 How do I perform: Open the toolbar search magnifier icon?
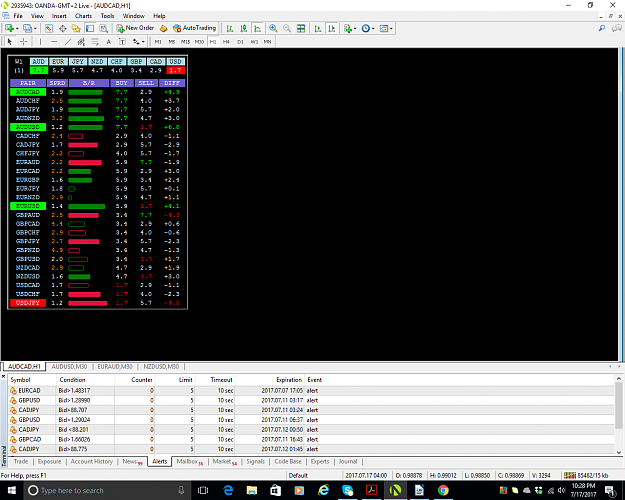pos(602,28)
